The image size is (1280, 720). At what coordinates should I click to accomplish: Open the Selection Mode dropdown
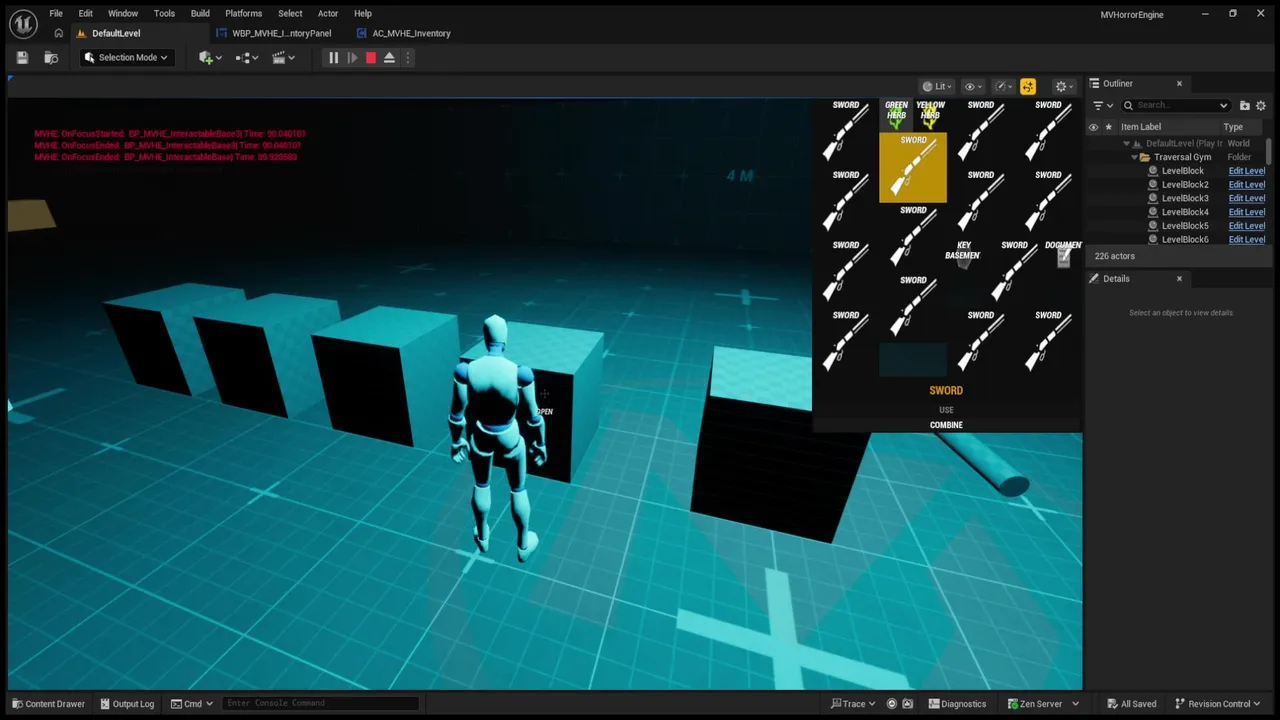pos(126,58)
